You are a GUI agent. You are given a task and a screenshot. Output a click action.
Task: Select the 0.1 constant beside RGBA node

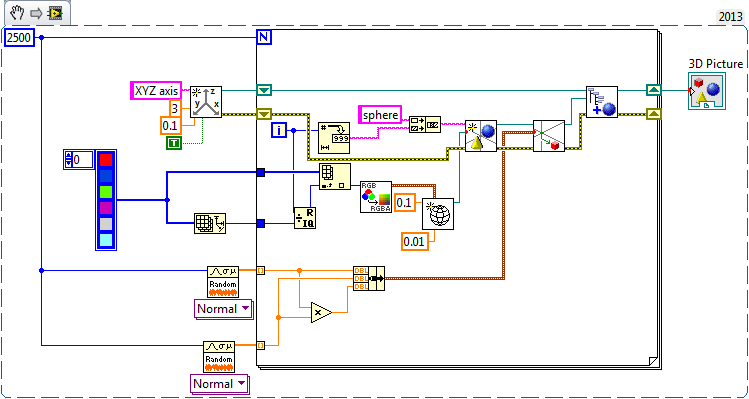coord(405,203)
